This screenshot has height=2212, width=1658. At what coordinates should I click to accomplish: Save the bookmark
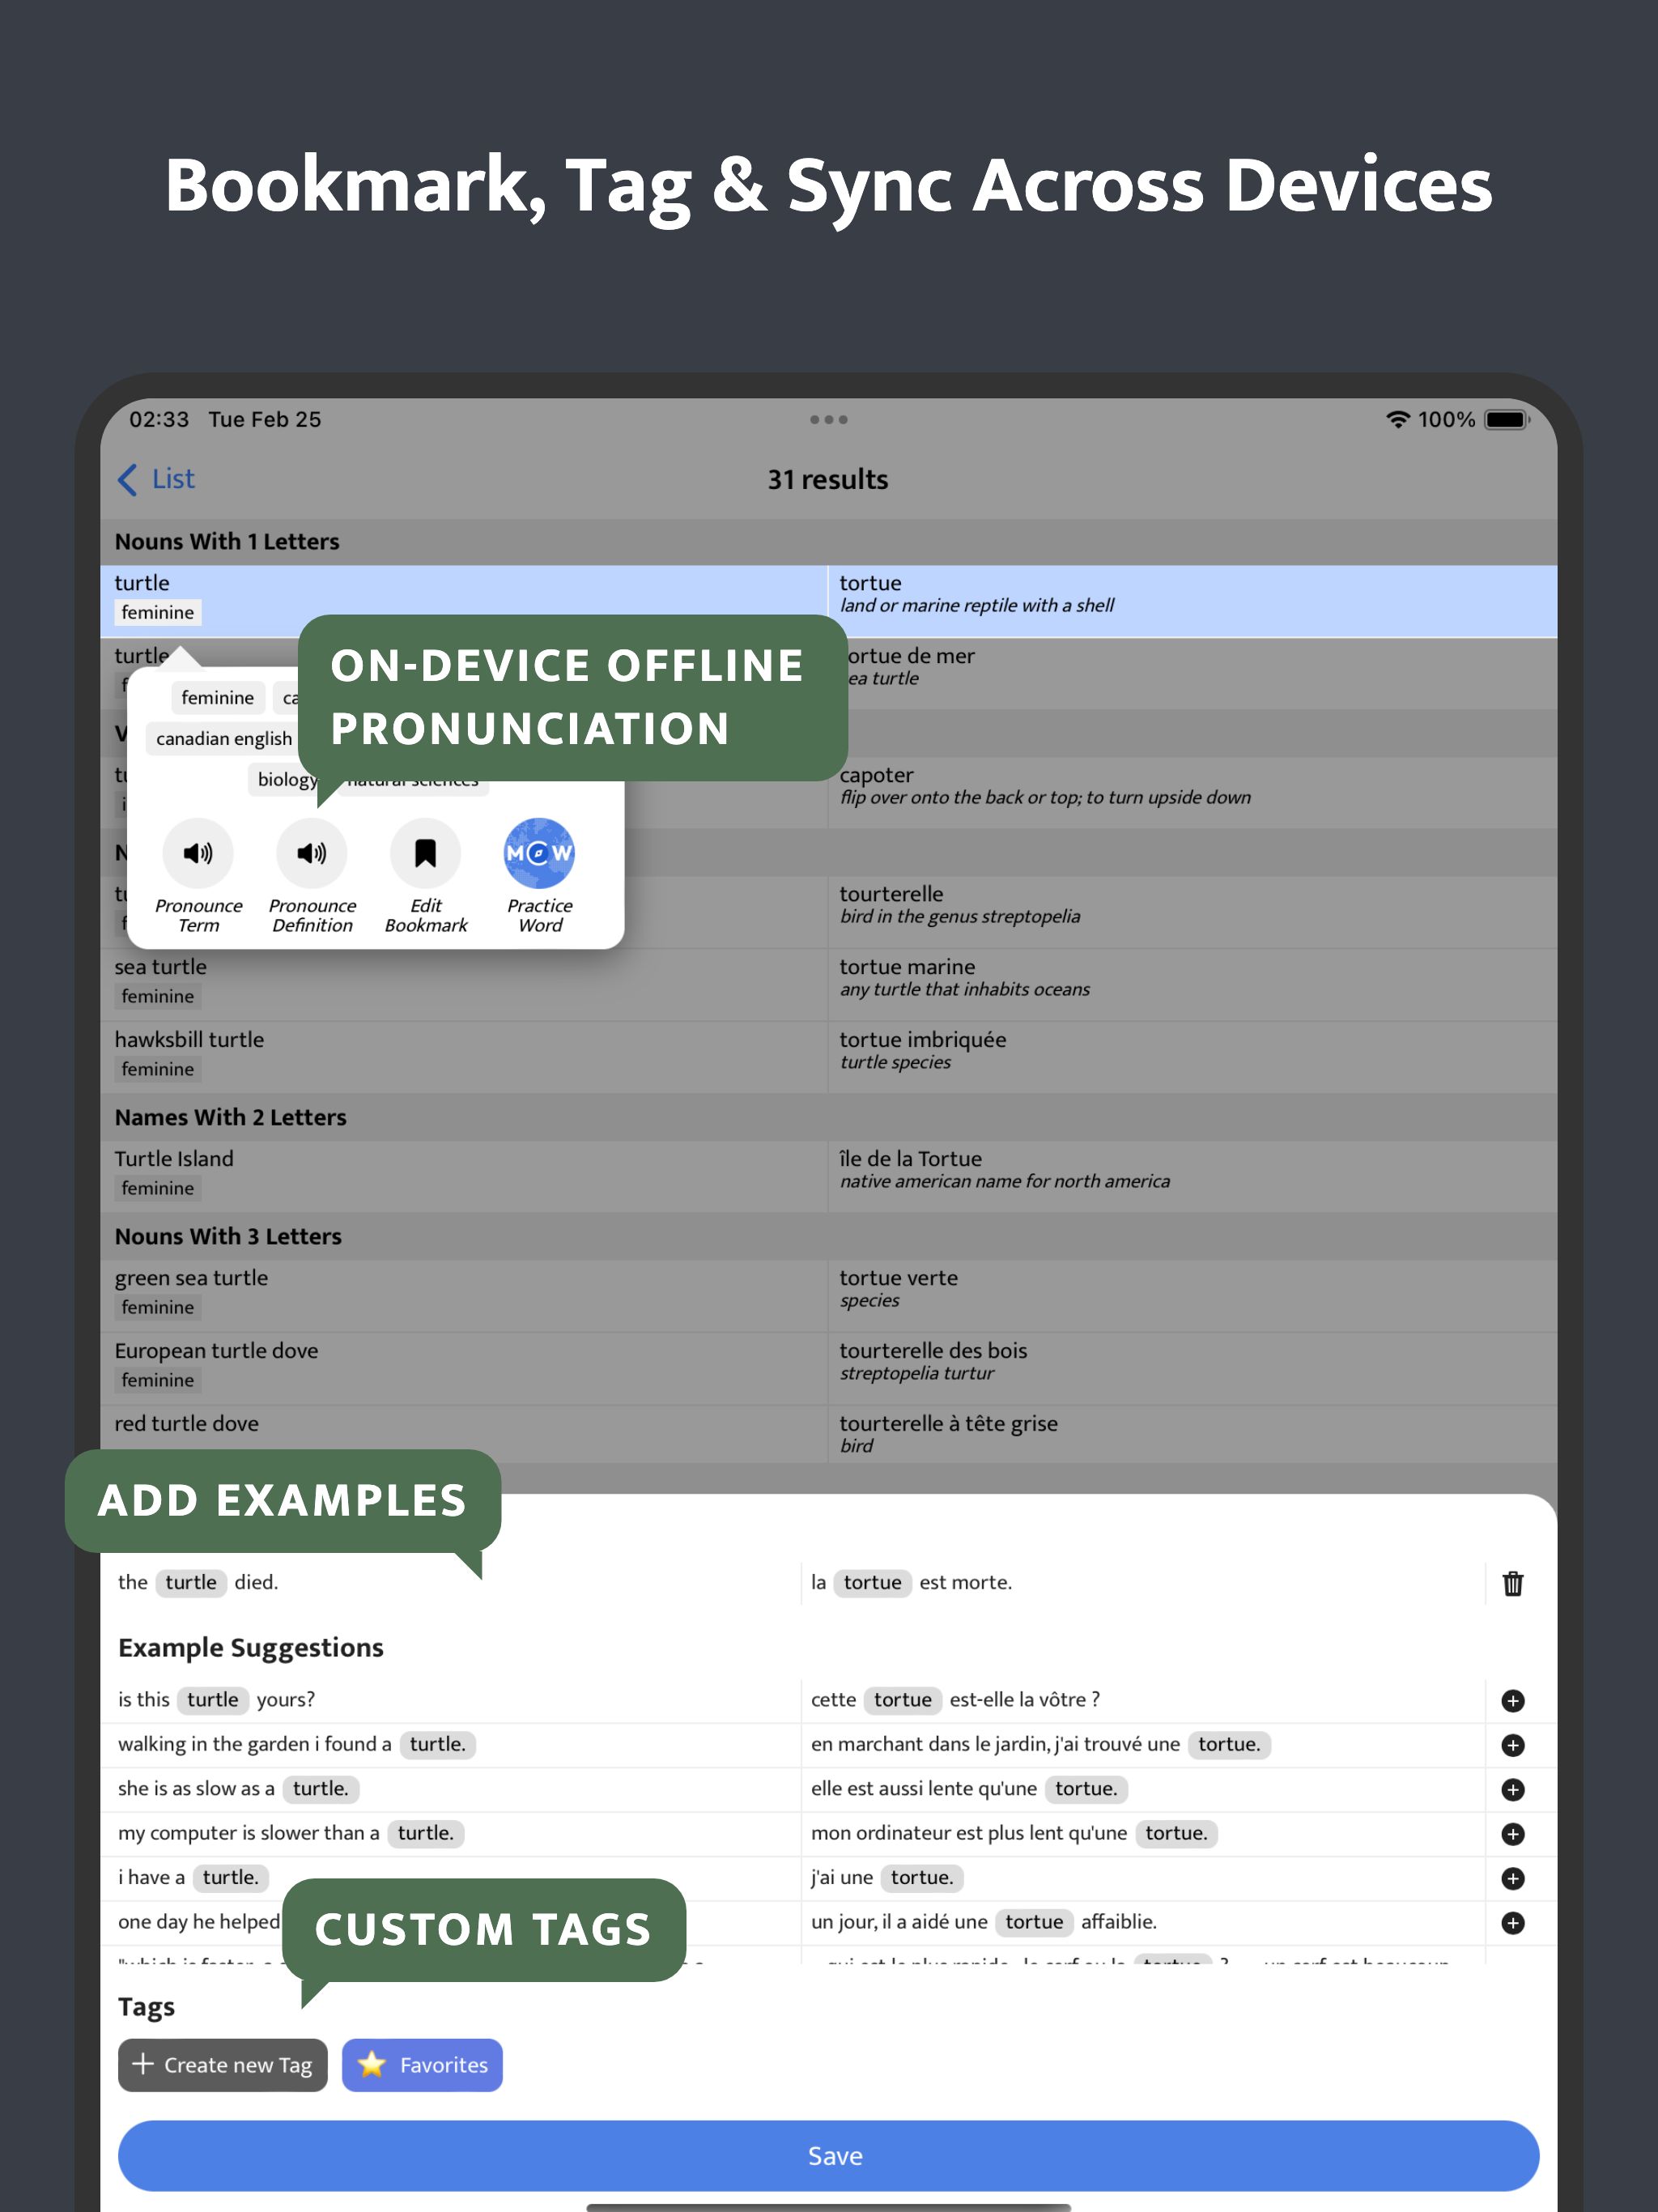point(829,2155)
